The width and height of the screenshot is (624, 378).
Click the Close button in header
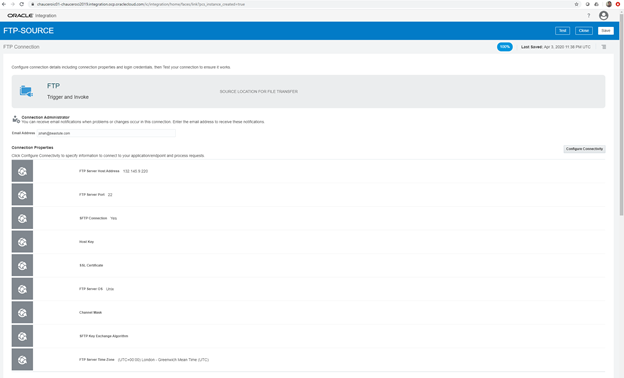pos(583,31)
